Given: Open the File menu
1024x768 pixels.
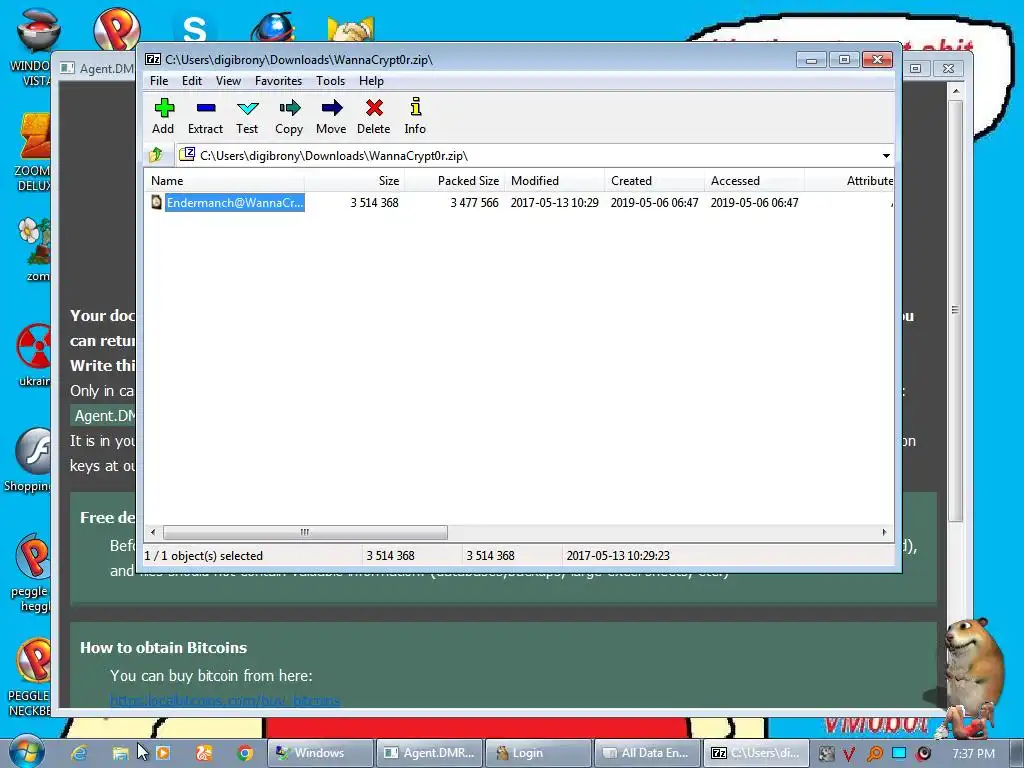Looking at the screenshot, I should click(159, 81).
